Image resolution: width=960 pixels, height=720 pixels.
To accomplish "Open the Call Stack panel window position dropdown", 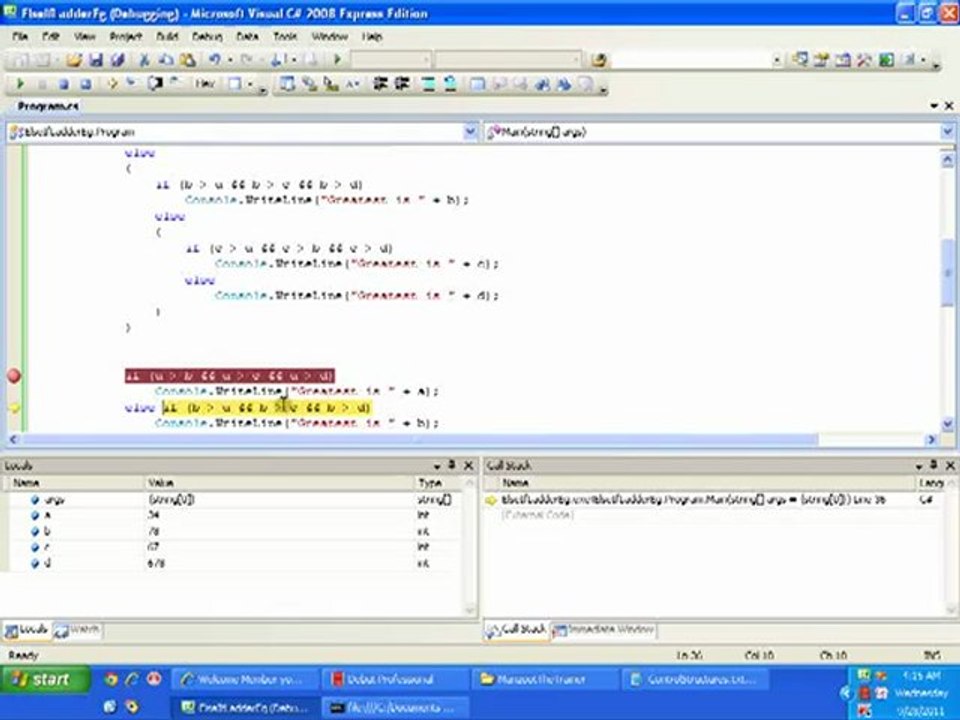I will 919,467.
